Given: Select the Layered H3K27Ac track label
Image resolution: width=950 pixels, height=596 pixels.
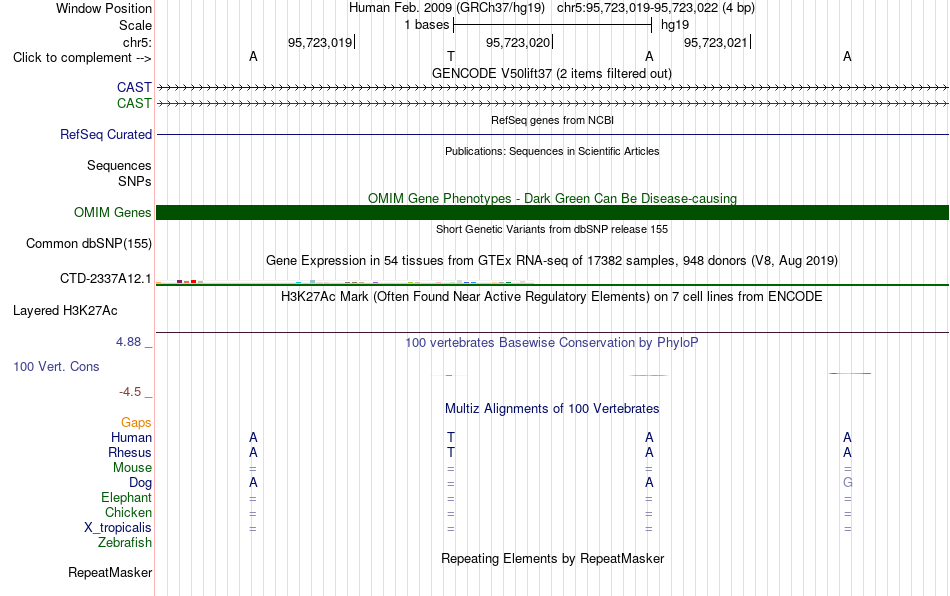Looking at the screenshot, I should tap(65, 311).
